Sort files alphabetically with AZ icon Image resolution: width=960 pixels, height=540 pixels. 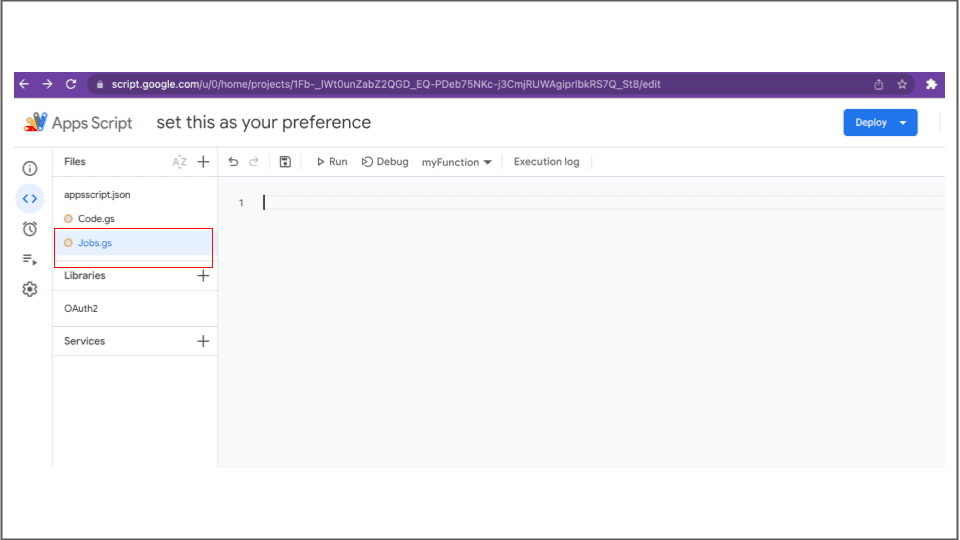180,162
